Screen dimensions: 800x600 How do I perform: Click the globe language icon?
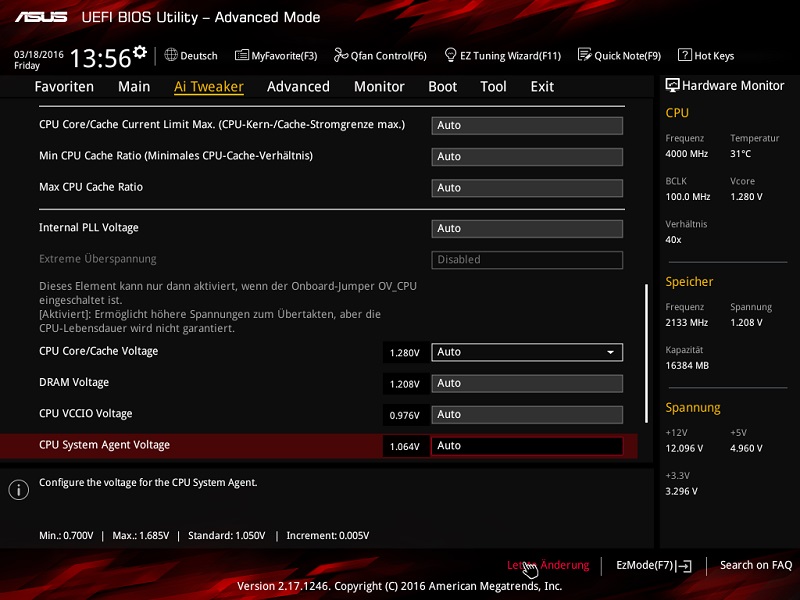(x=171, y=55)
